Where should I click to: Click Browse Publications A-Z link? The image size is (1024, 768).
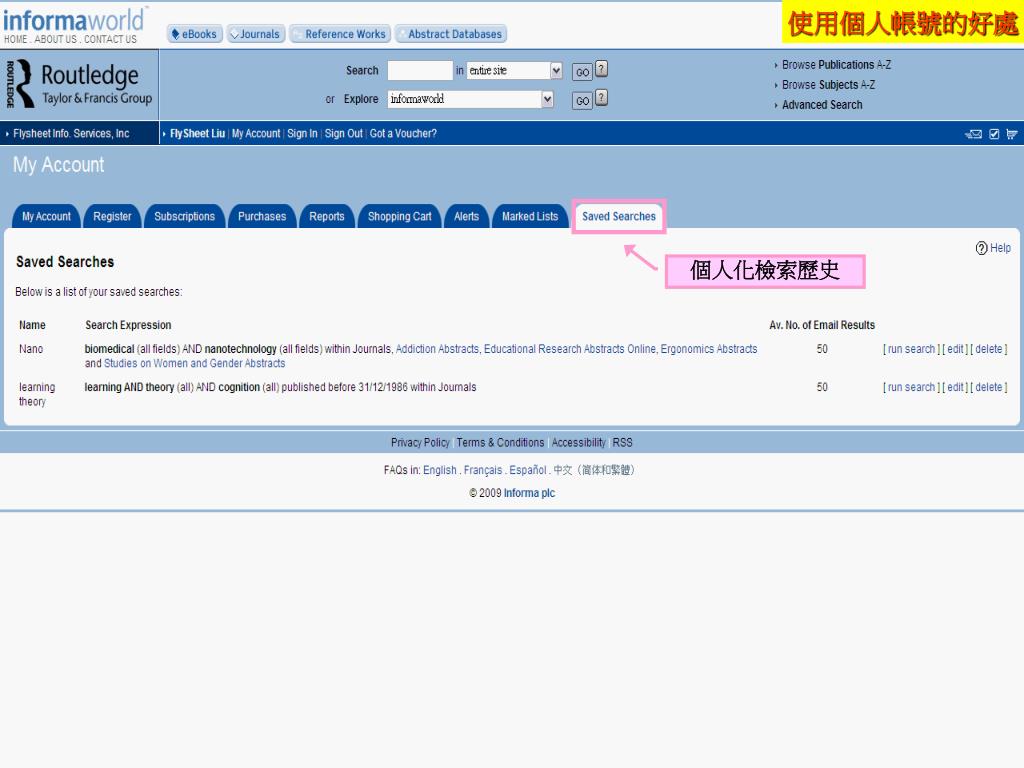[836, 65]
